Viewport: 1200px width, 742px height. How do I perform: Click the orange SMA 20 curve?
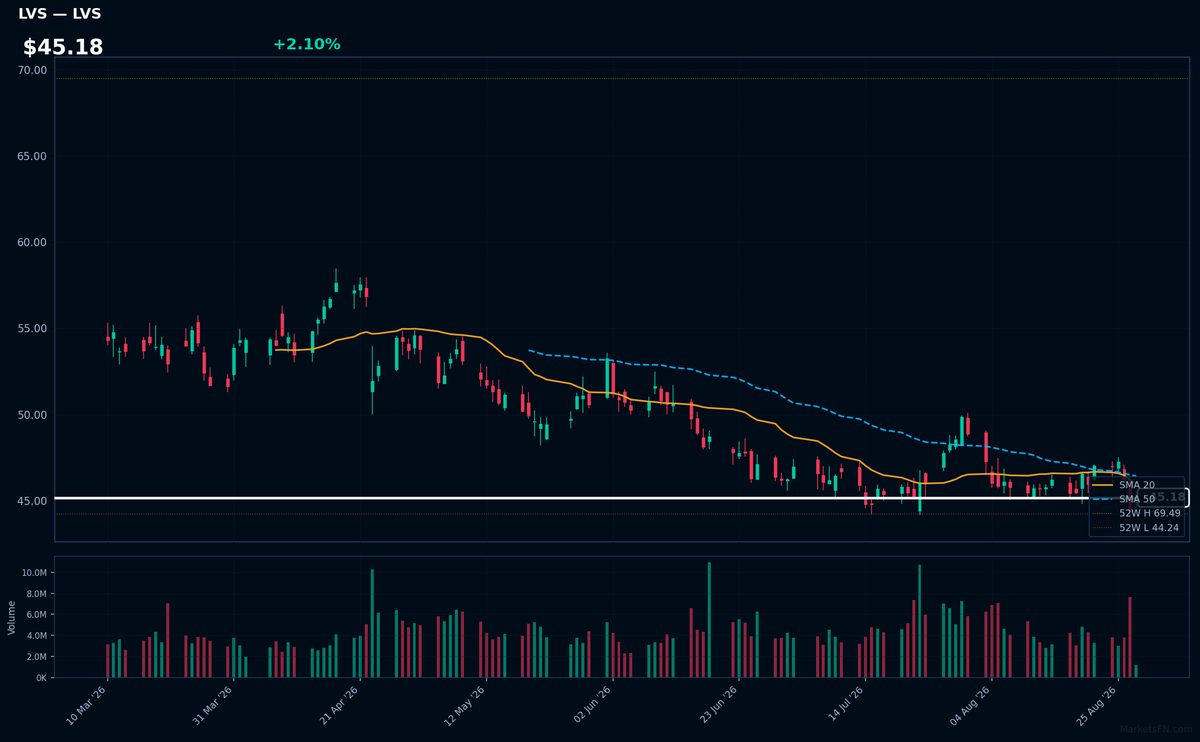point(700,408)
